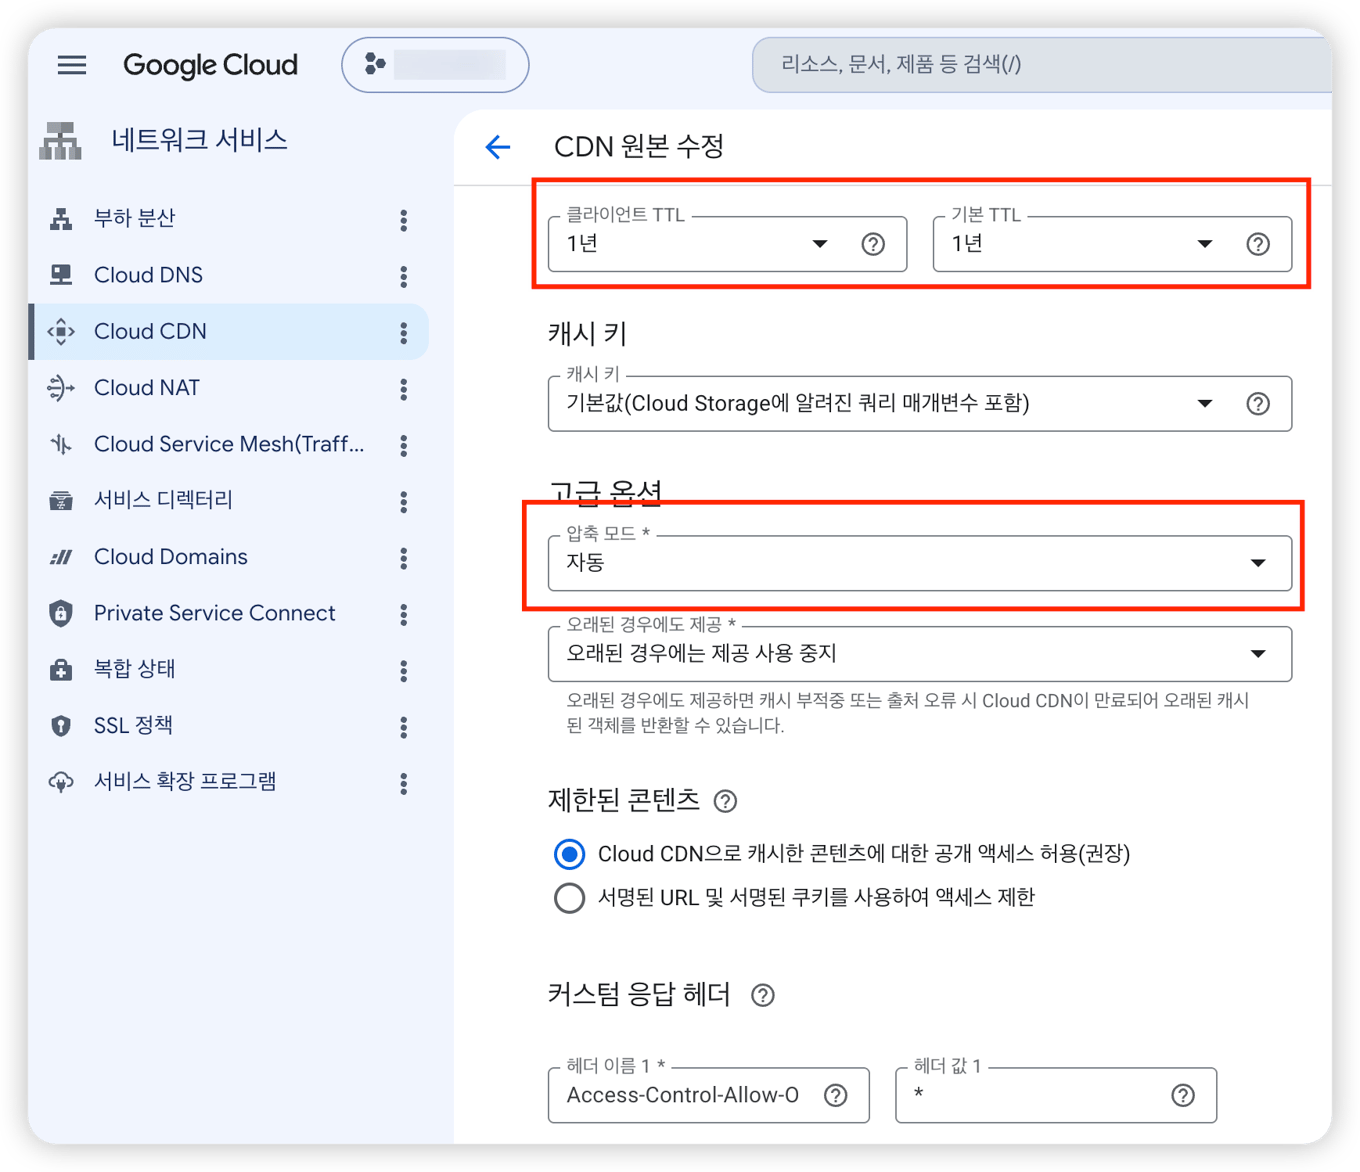Click the Cloud Domains sidebar icon
Image resolution: width=1360 pixels, height=1172 pixels.
[x=61, y=557]
